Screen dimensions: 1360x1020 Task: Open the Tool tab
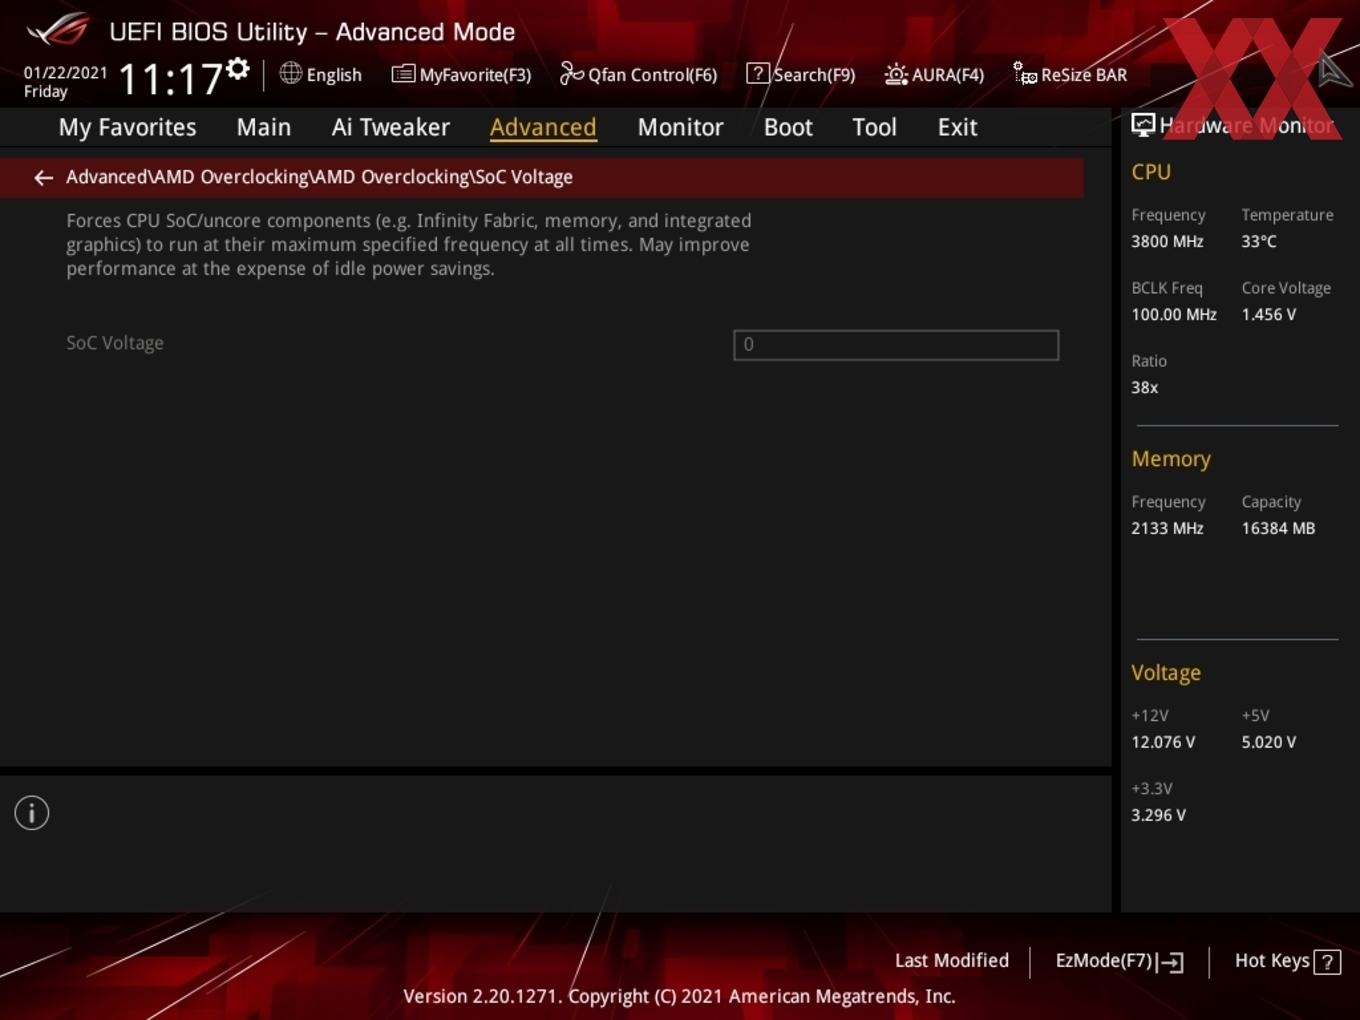[x=874, y=127]
